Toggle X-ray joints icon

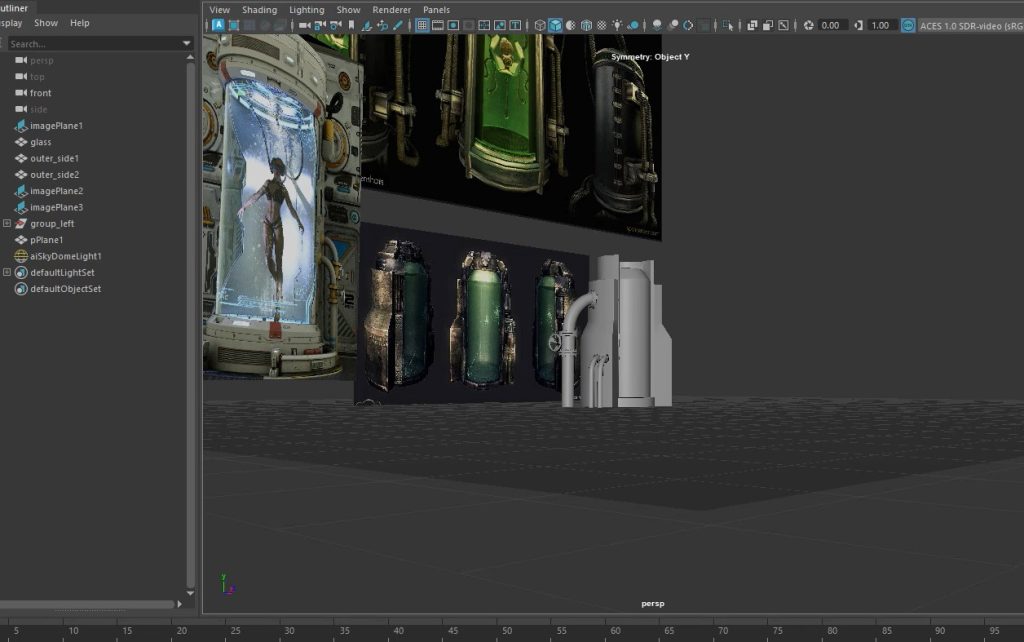(x=784, y=25)
